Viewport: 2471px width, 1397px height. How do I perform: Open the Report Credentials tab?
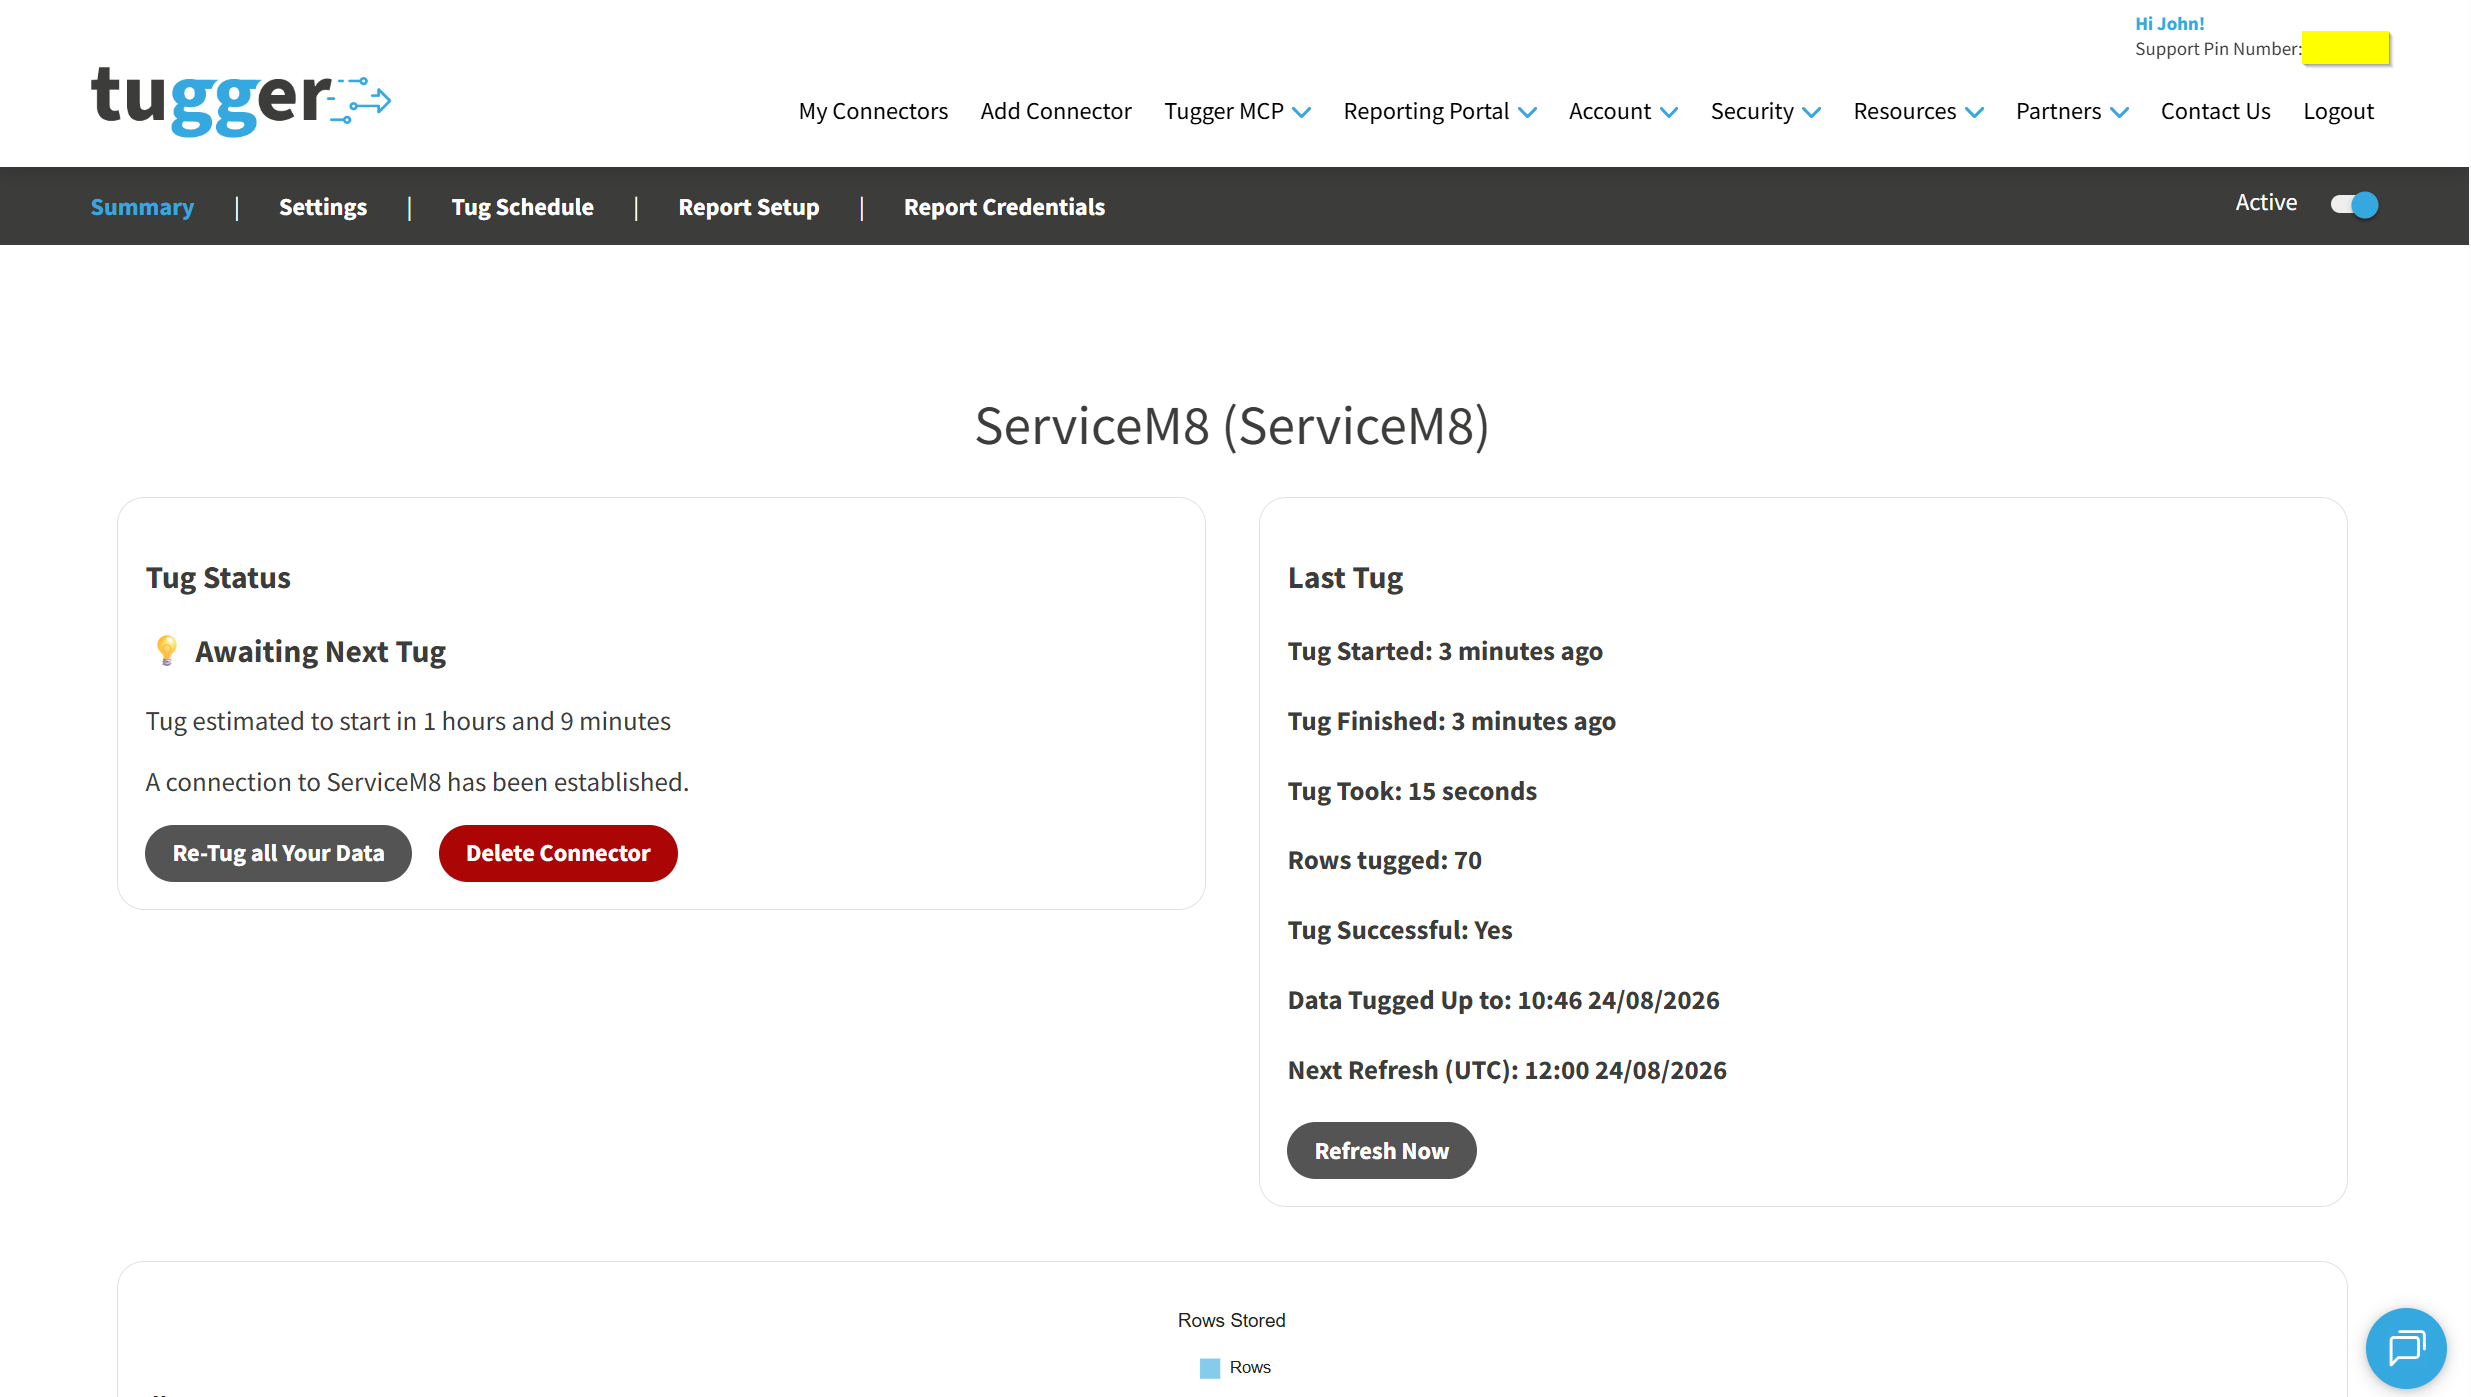[1004, 207]
